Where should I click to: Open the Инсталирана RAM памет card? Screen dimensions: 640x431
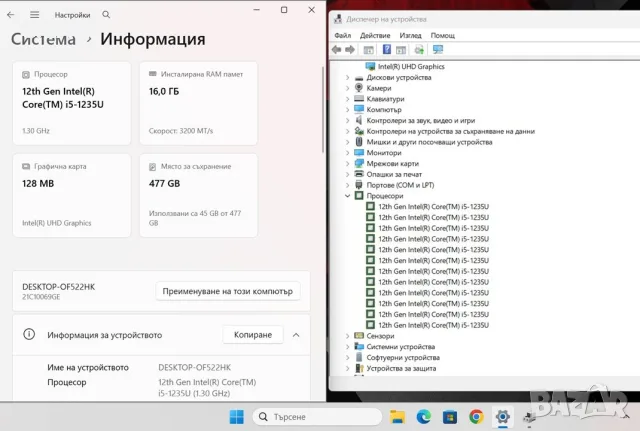[198, 103]
